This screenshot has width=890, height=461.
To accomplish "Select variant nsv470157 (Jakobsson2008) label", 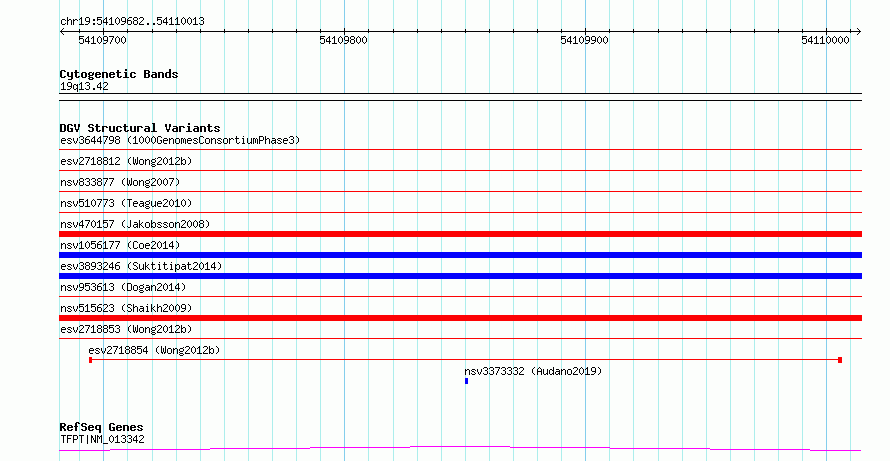I will tap(135, 224).
